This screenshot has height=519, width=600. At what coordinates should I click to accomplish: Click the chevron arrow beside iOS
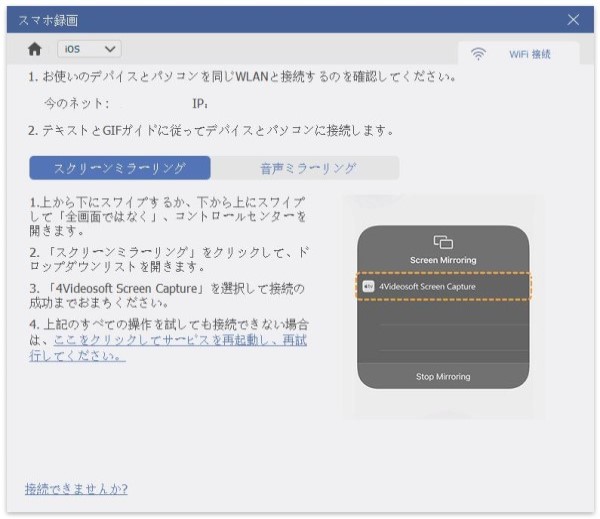pyautogui.click(x=110, y=48)
